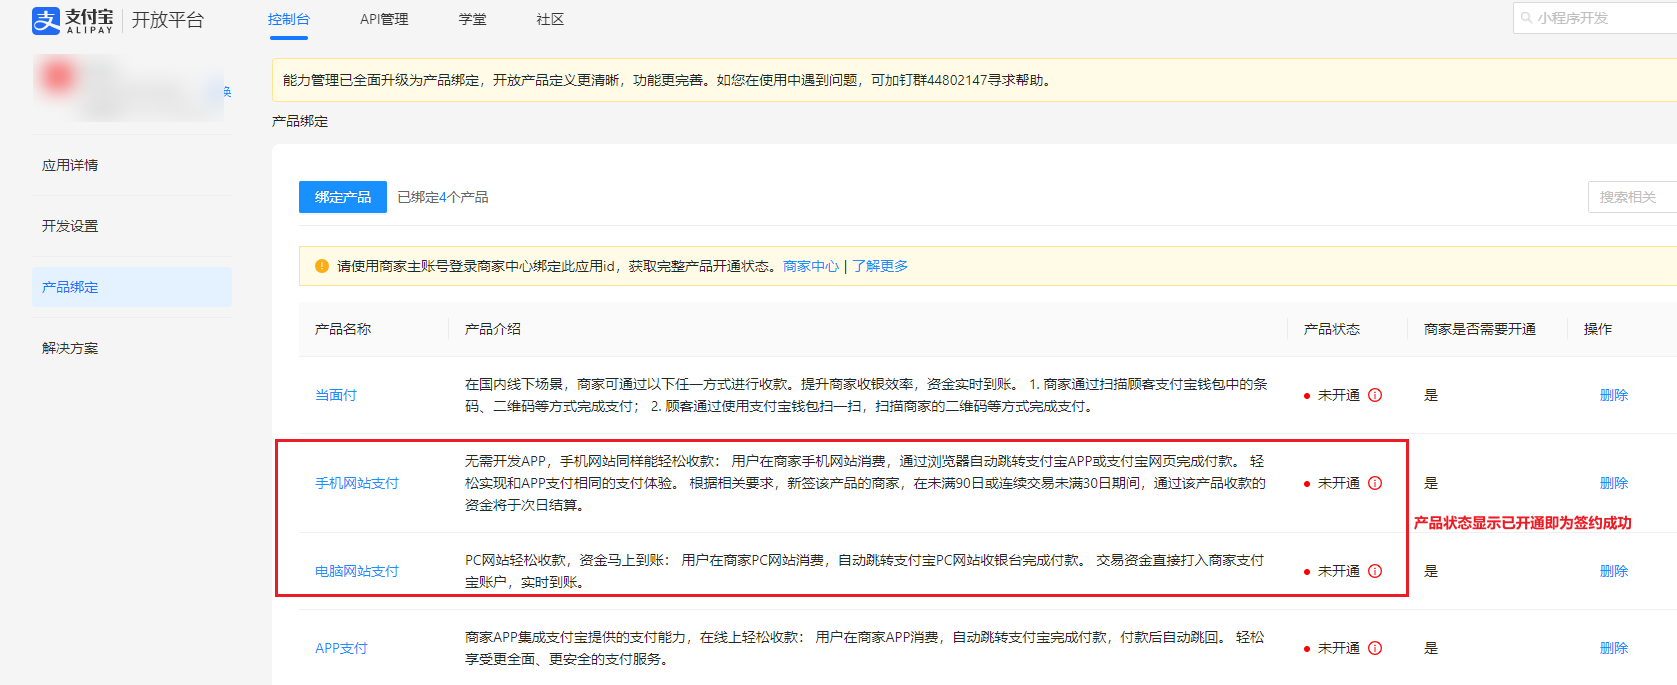Focus the 搜索相关 search input
Viewport: 1677px width, 685px height.
pyautogui.click(x=1632, y=197)
